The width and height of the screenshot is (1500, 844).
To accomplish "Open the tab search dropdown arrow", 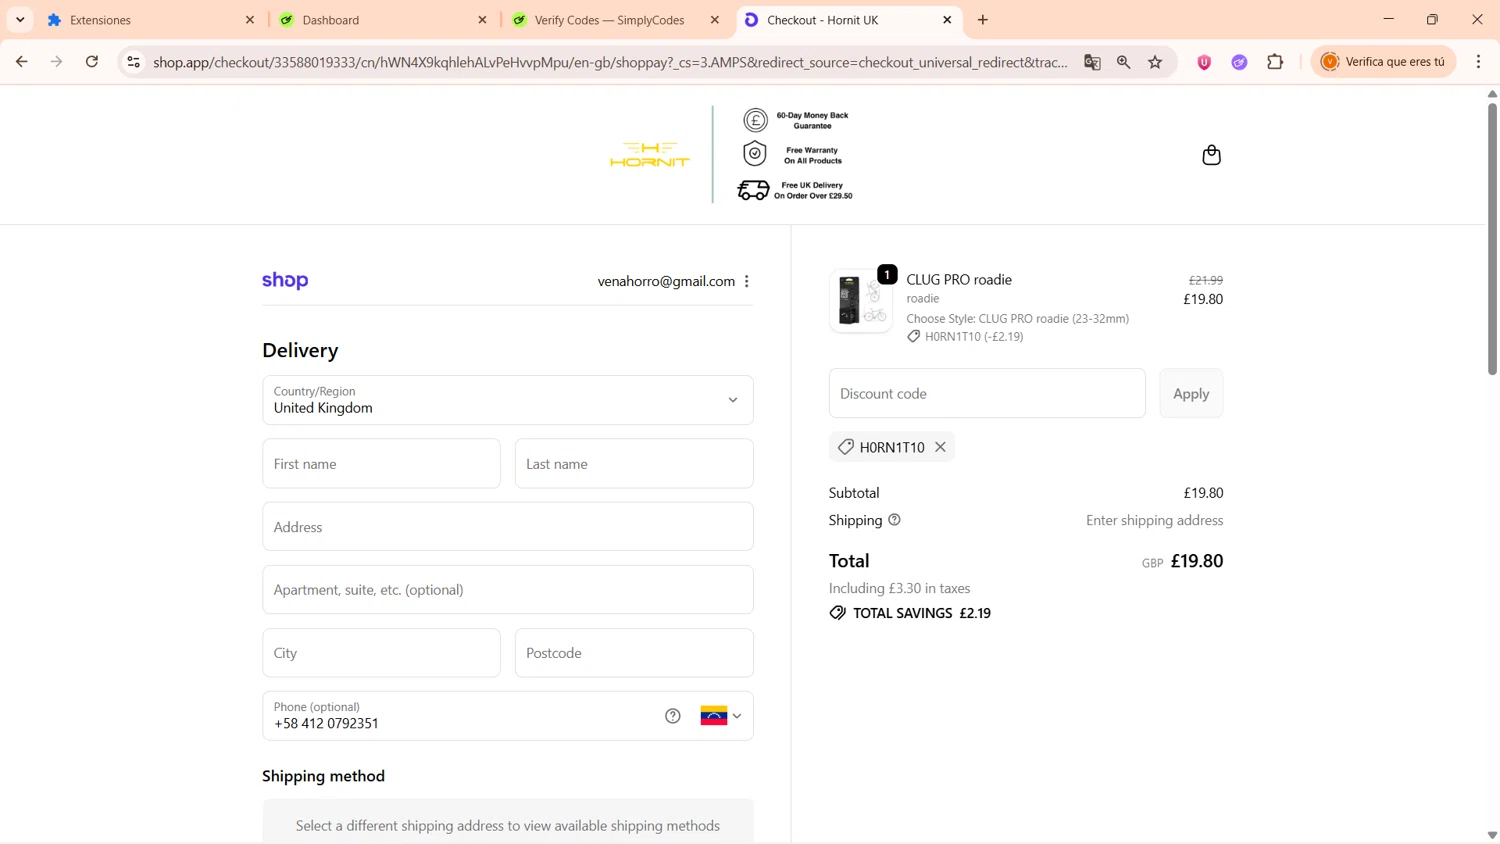I will [20, 20].
